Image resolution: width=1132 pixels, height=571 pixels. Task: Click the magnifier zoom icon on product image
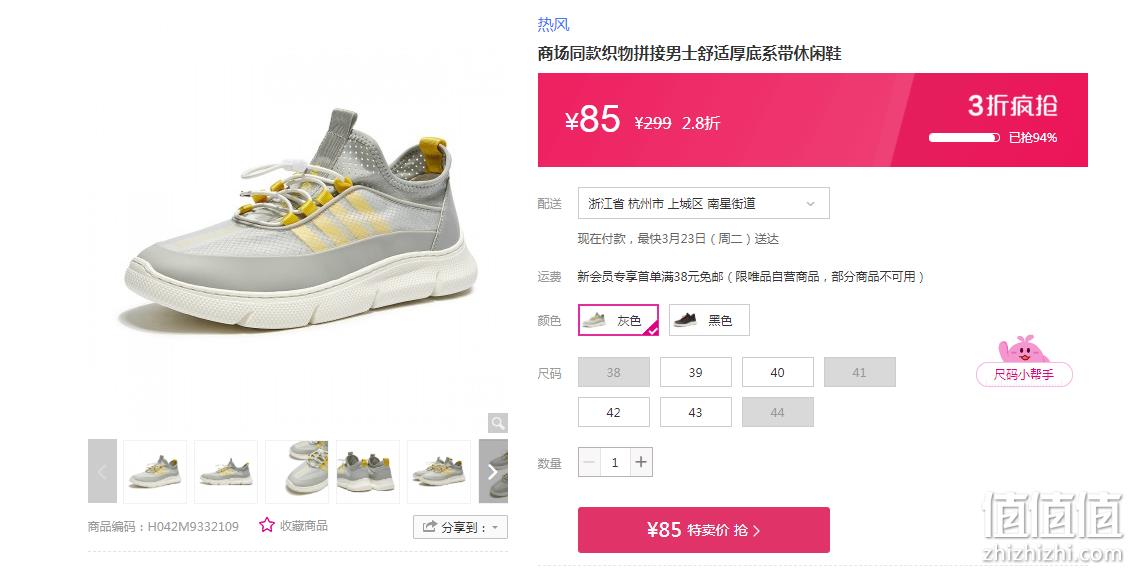(497, 423)
